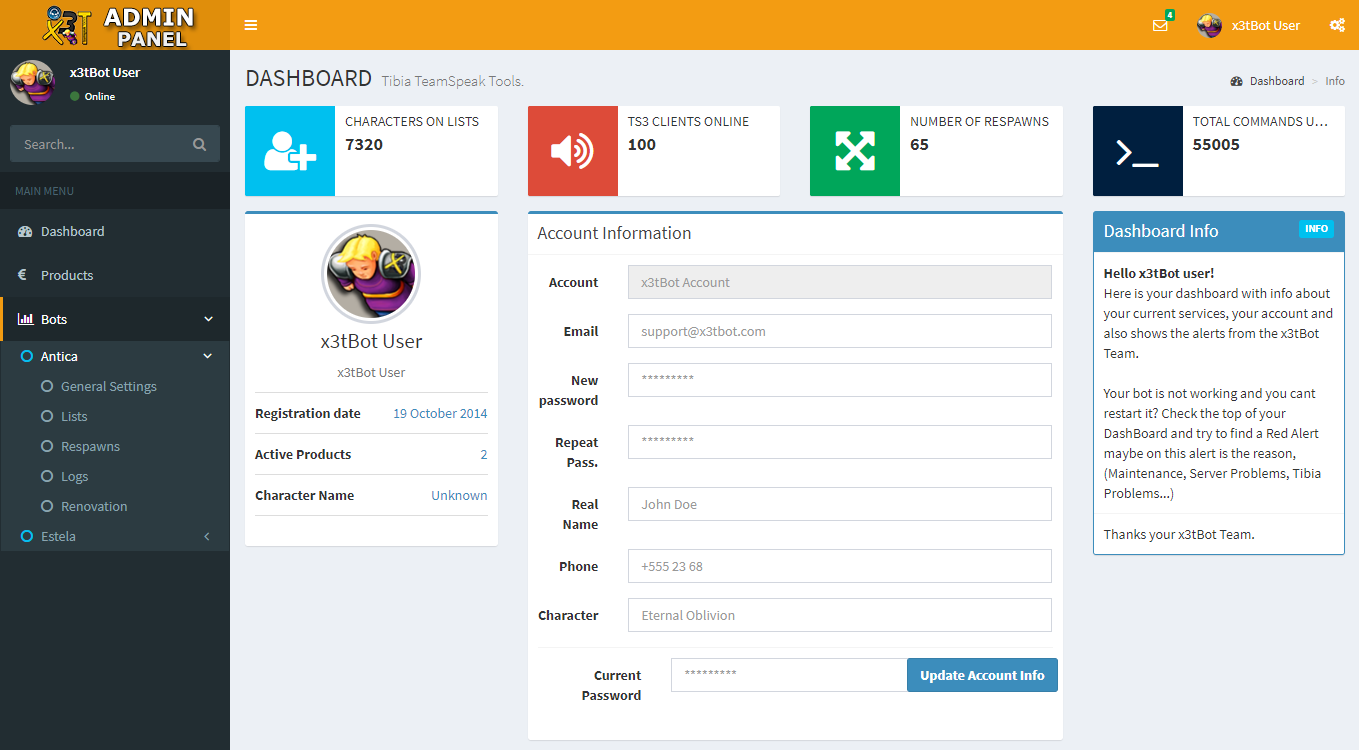Click the terminal icon on Total Commands card
This screenshot has height=750, width=1359.
(1138, 153)
